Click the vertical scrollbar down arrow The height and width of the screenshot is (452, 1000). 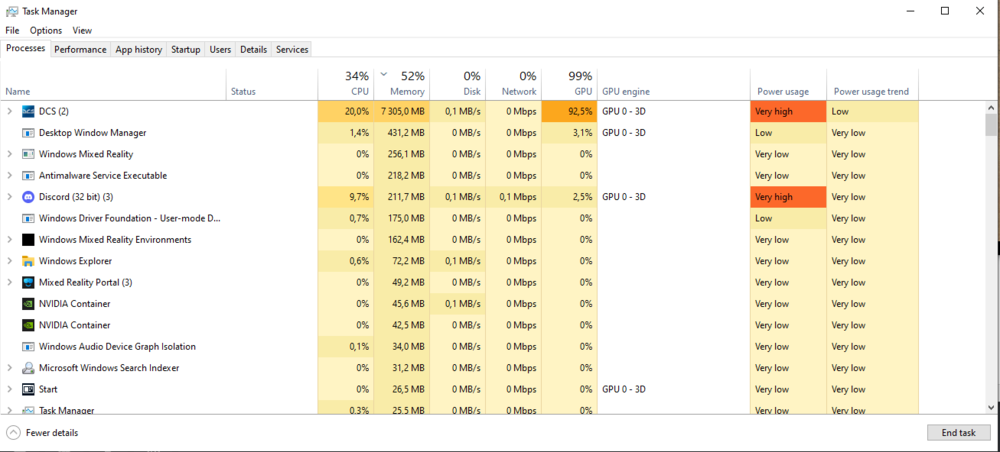(x=991, y=407)
